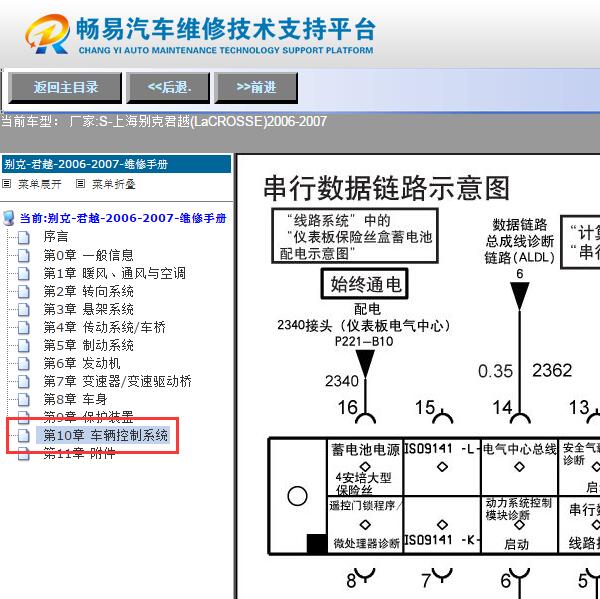Click the 4安培大型保险丝 label

(363, 484)
